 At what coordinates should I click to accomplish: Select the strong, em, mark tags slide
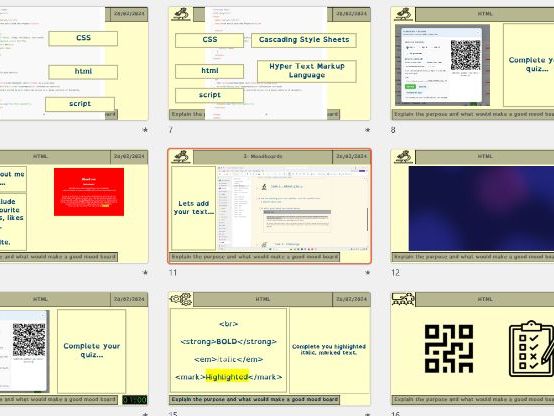[270, 349]
